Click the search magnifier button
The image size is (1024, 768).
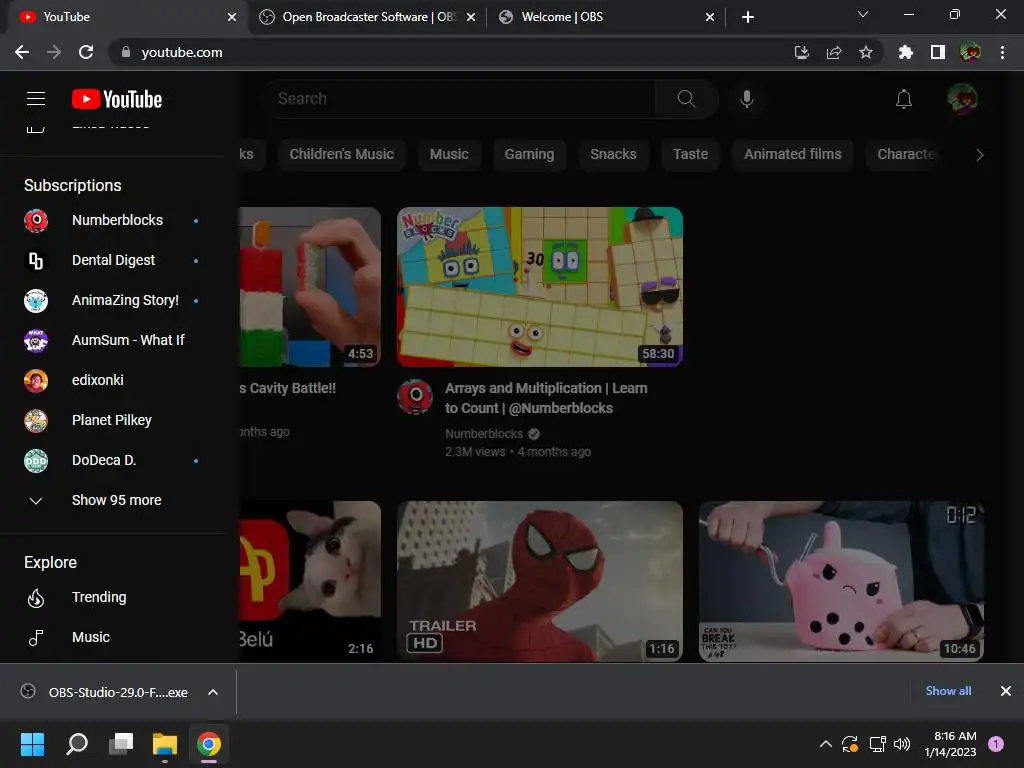(686, 99)
